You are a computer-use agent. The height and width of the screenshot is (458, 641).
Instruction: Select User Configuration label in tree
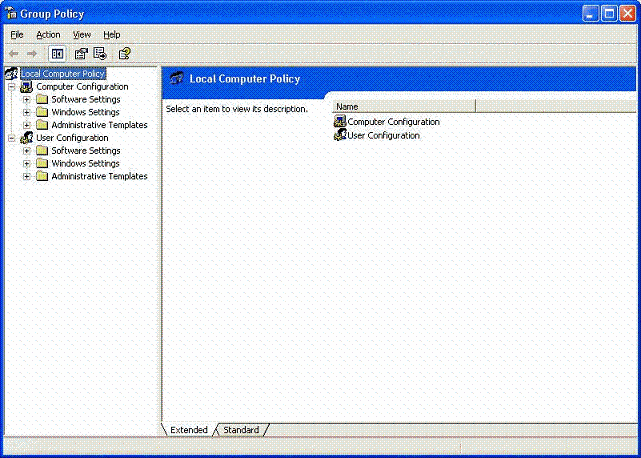[x=72, y=138]
